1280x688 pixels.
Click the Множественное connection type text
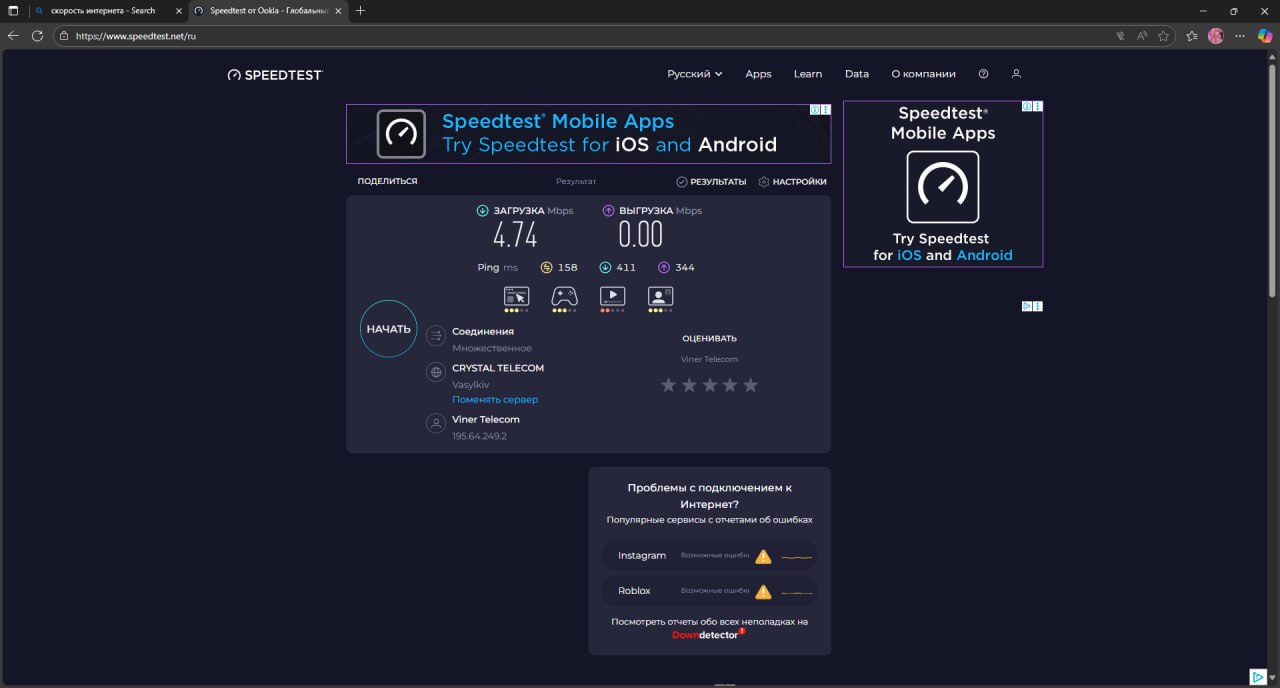tap(492, 348)
